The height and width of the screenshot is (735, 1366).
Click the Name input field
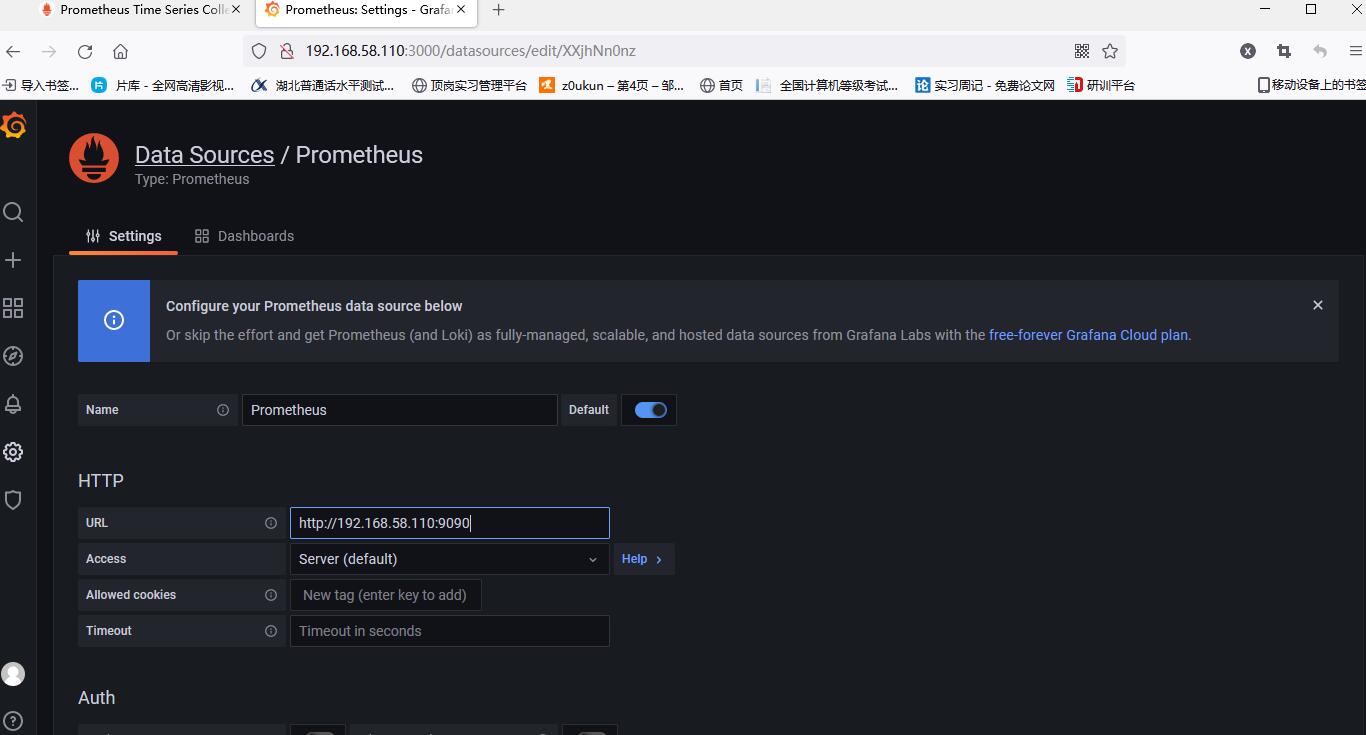(399, 410)
